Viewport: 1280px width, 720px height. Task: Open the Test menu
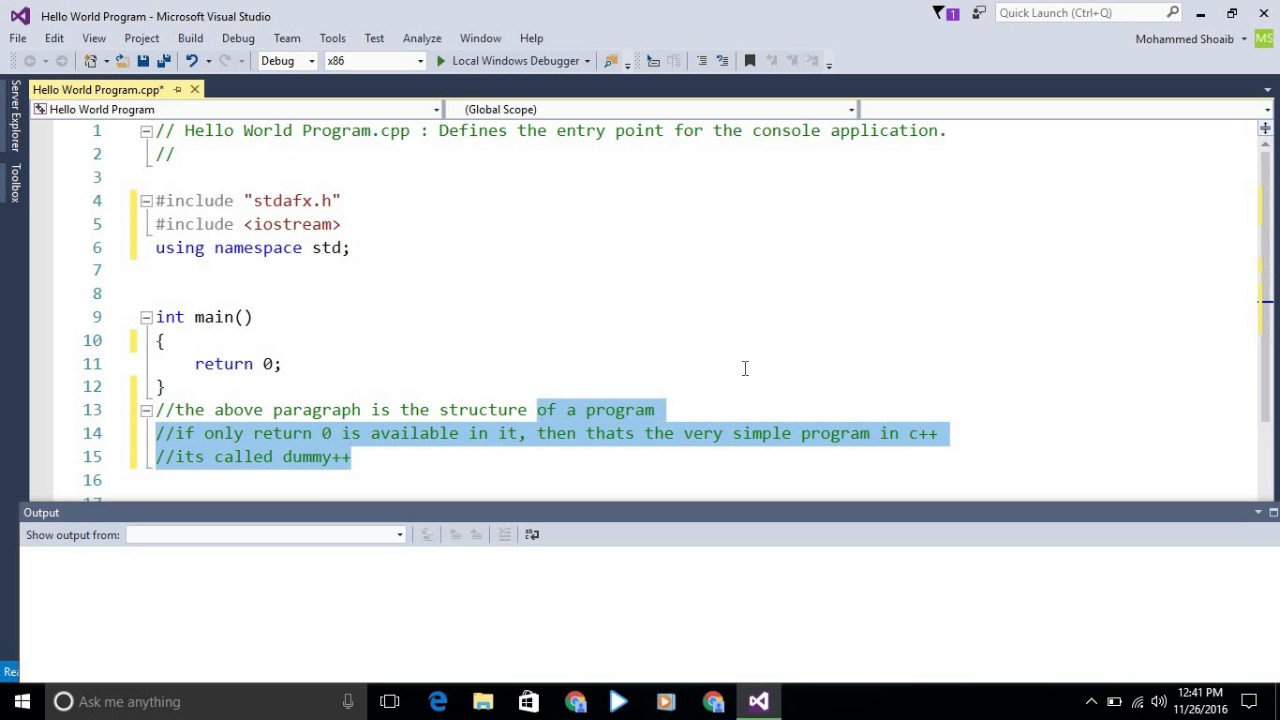click(x=374, y=38)
